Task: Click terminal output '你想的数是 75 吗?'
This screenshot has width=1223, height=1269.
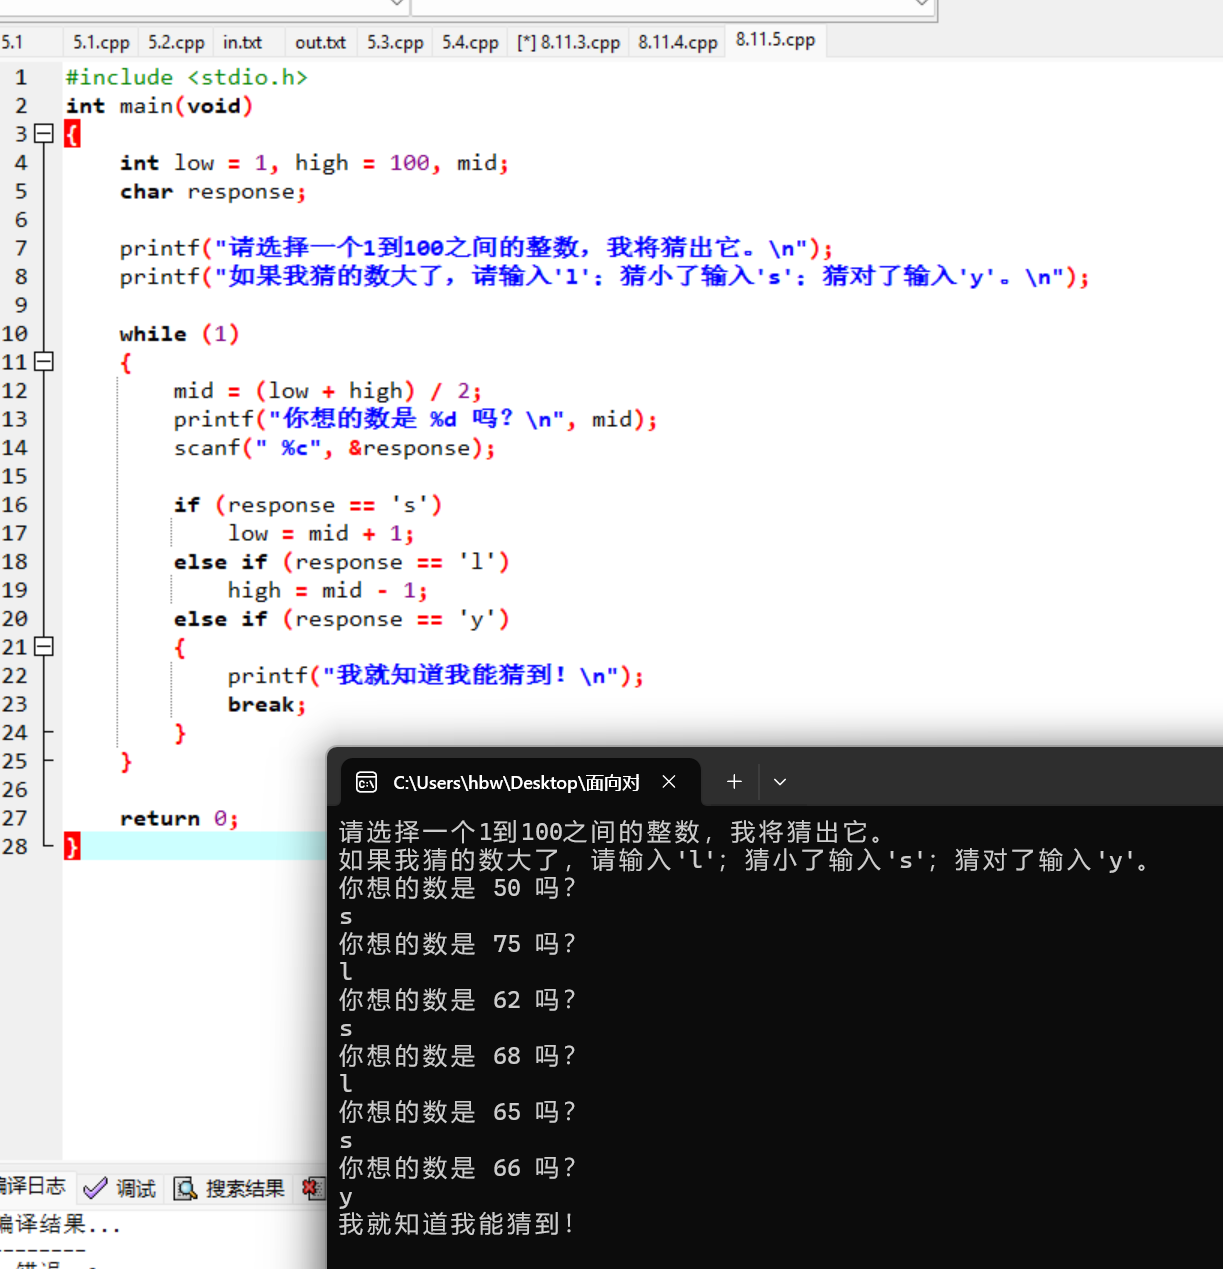Action: [x=457, y=944]
